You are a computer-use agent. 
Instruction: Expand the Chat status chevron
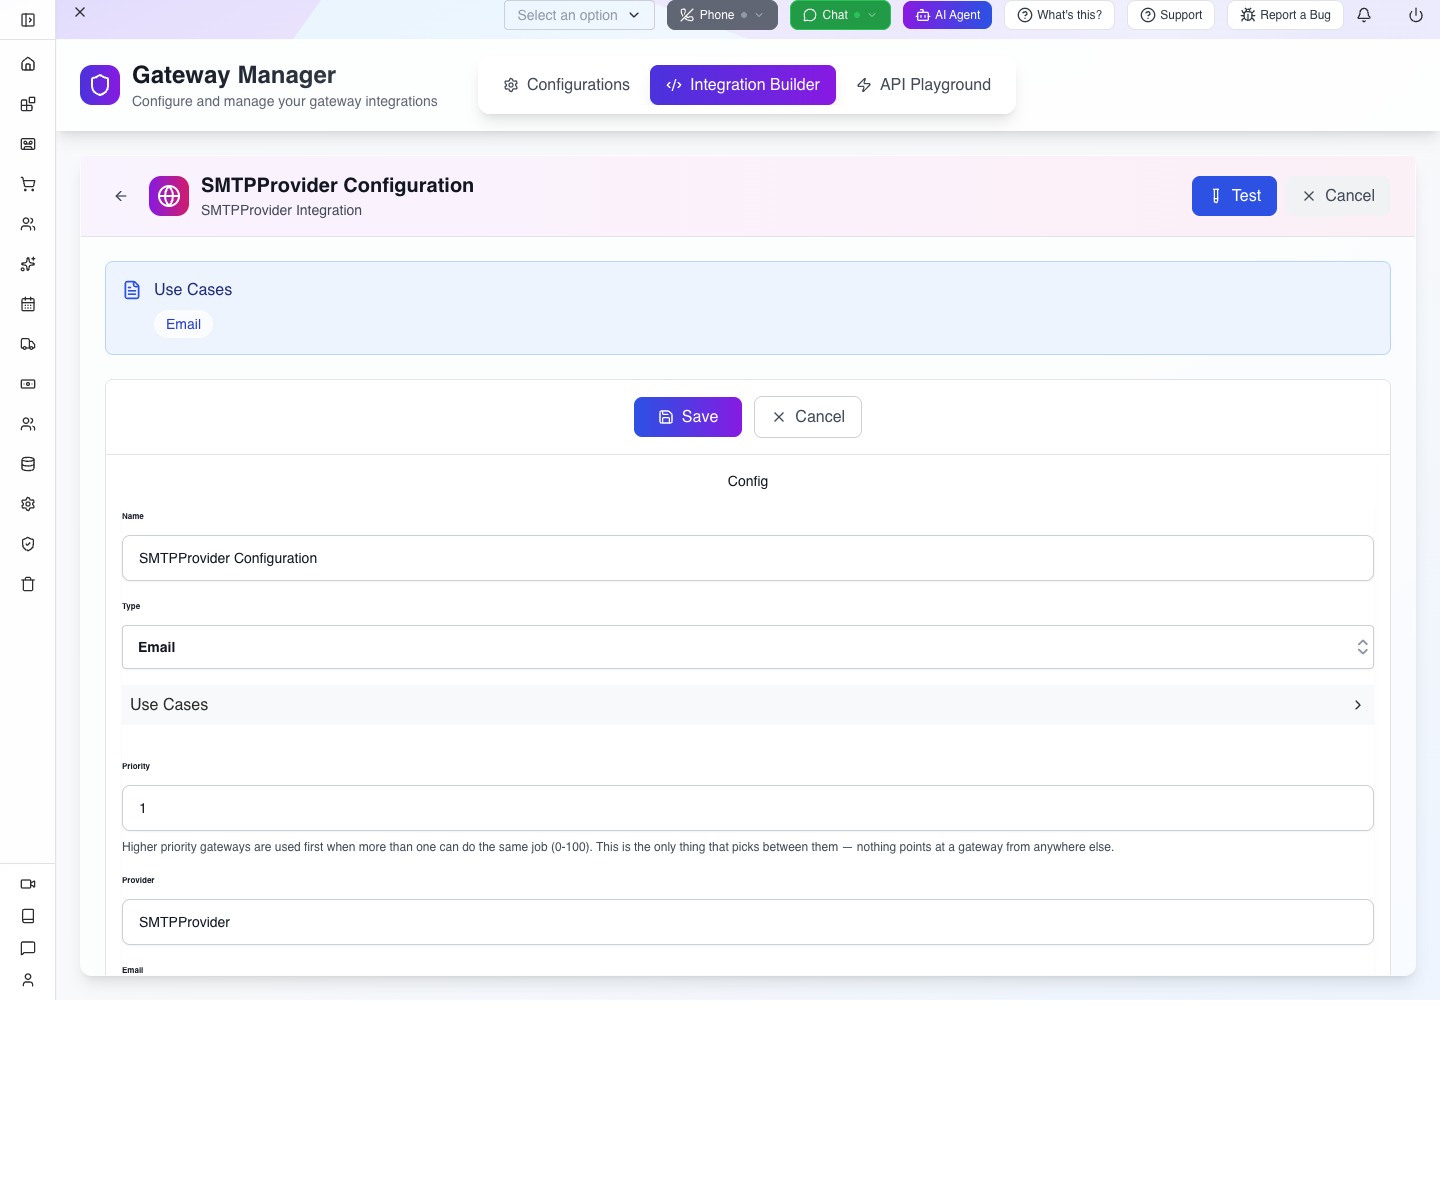pyautogui.click(x=872, y=15)
